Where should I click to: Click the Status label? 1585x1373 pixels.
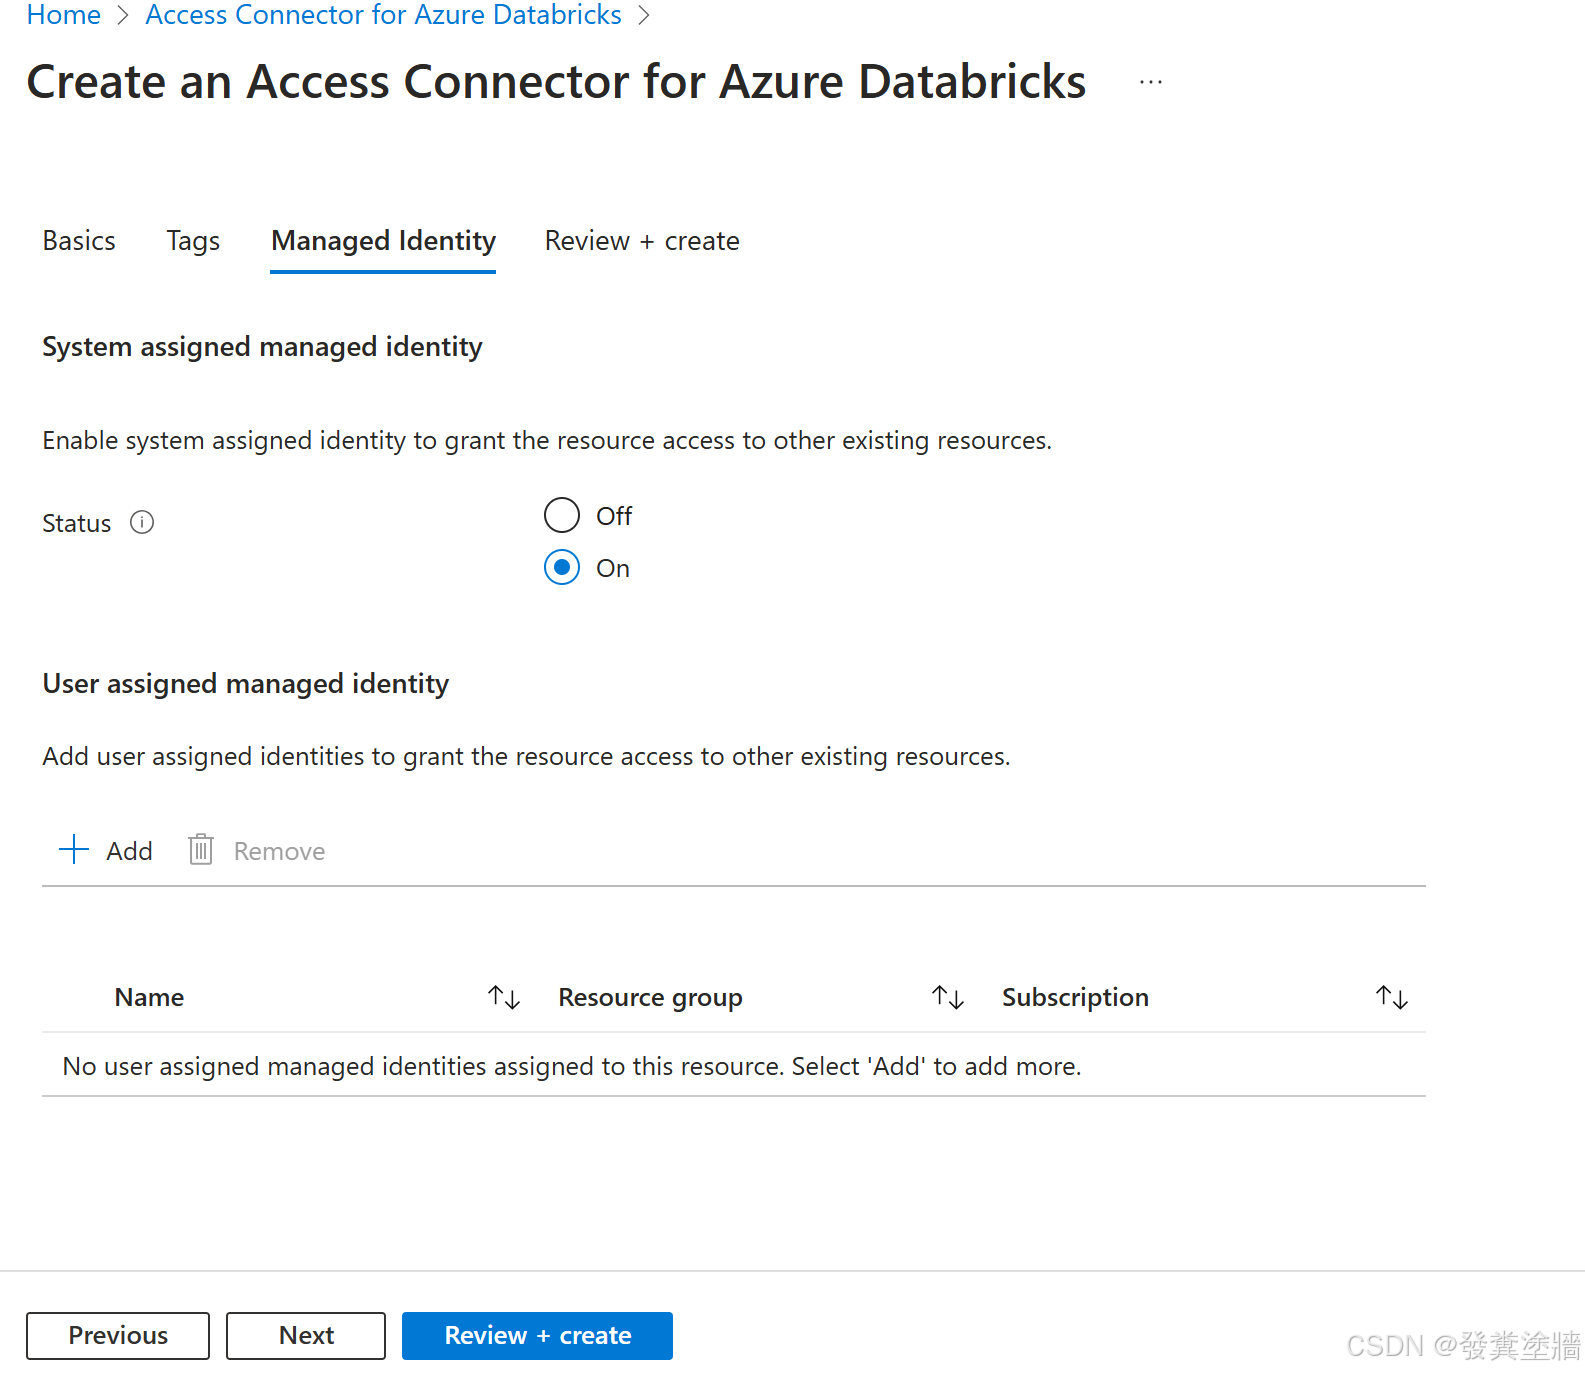click(76, 523)
